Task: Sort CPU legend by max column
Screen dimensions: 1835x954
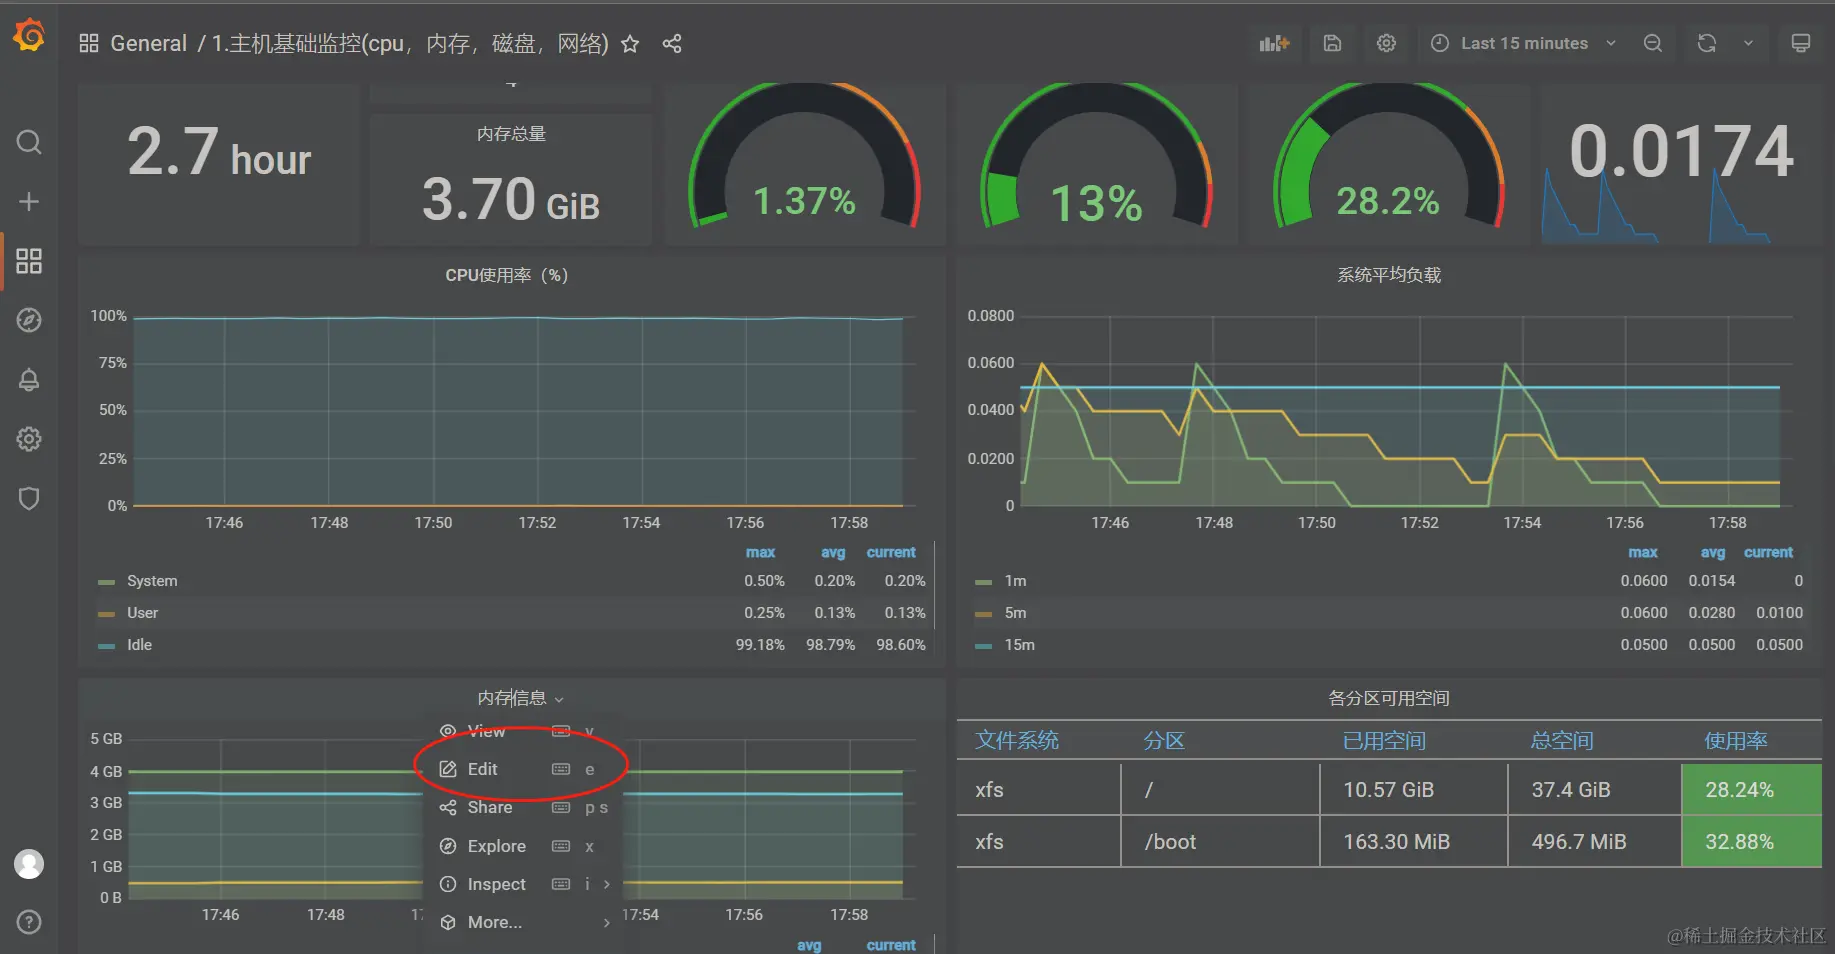Action: (x=760, y=552)
